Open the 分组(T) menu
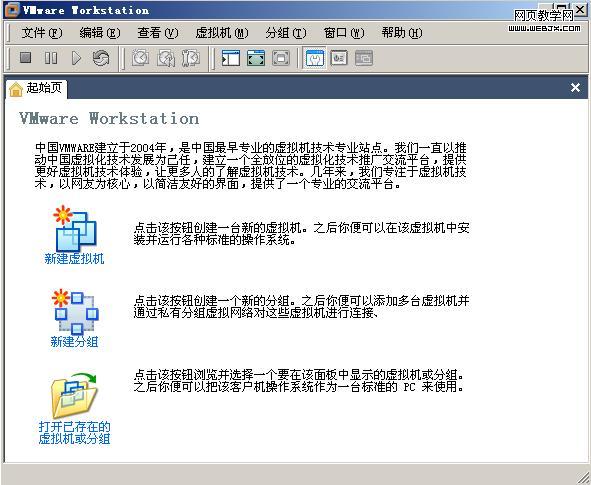The height and width of the screenshot is (485, 591). coord(286,33)
